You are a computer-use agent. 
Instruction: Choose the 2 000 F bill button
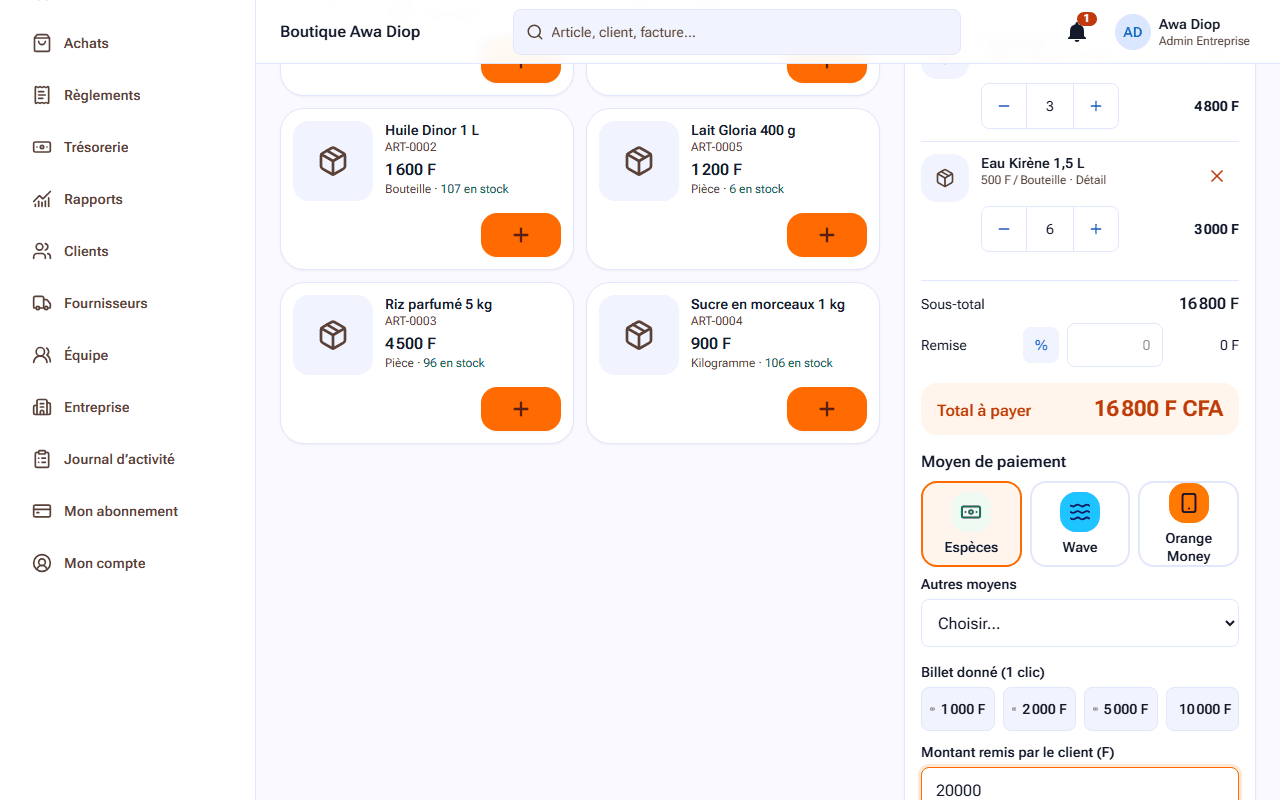tap(1040, 709)
